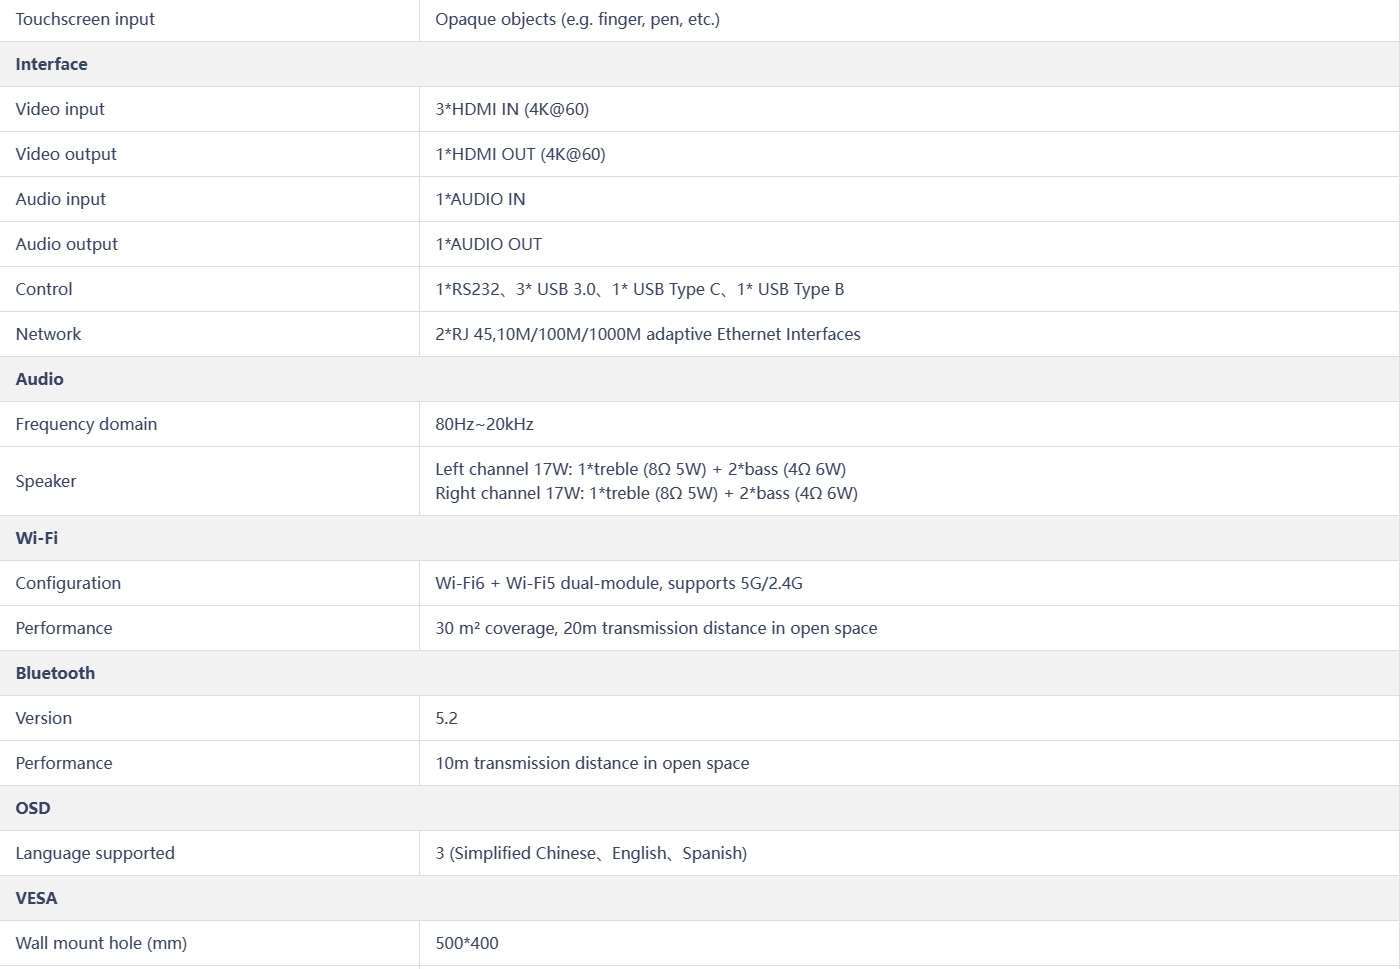Viewport: 1400px width, 969px height.
Task: Select the Left channel 17W speaker line
Action: 640,469
